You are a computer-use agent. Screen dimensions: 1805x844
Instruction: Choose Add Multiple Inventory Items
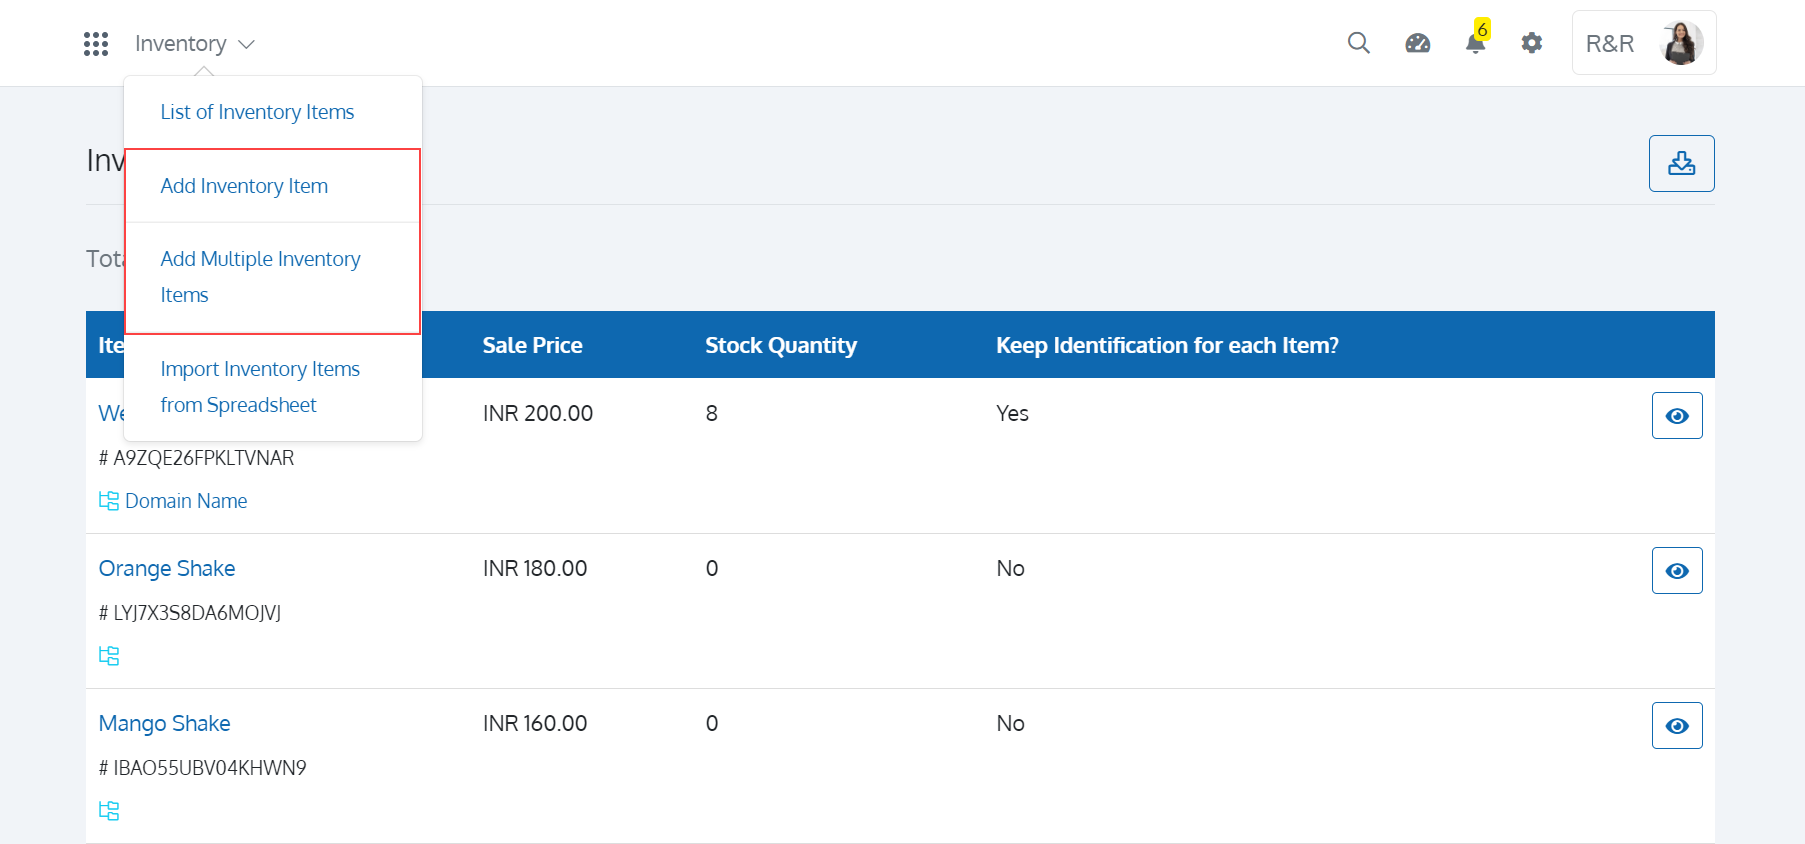coord(260,277)
